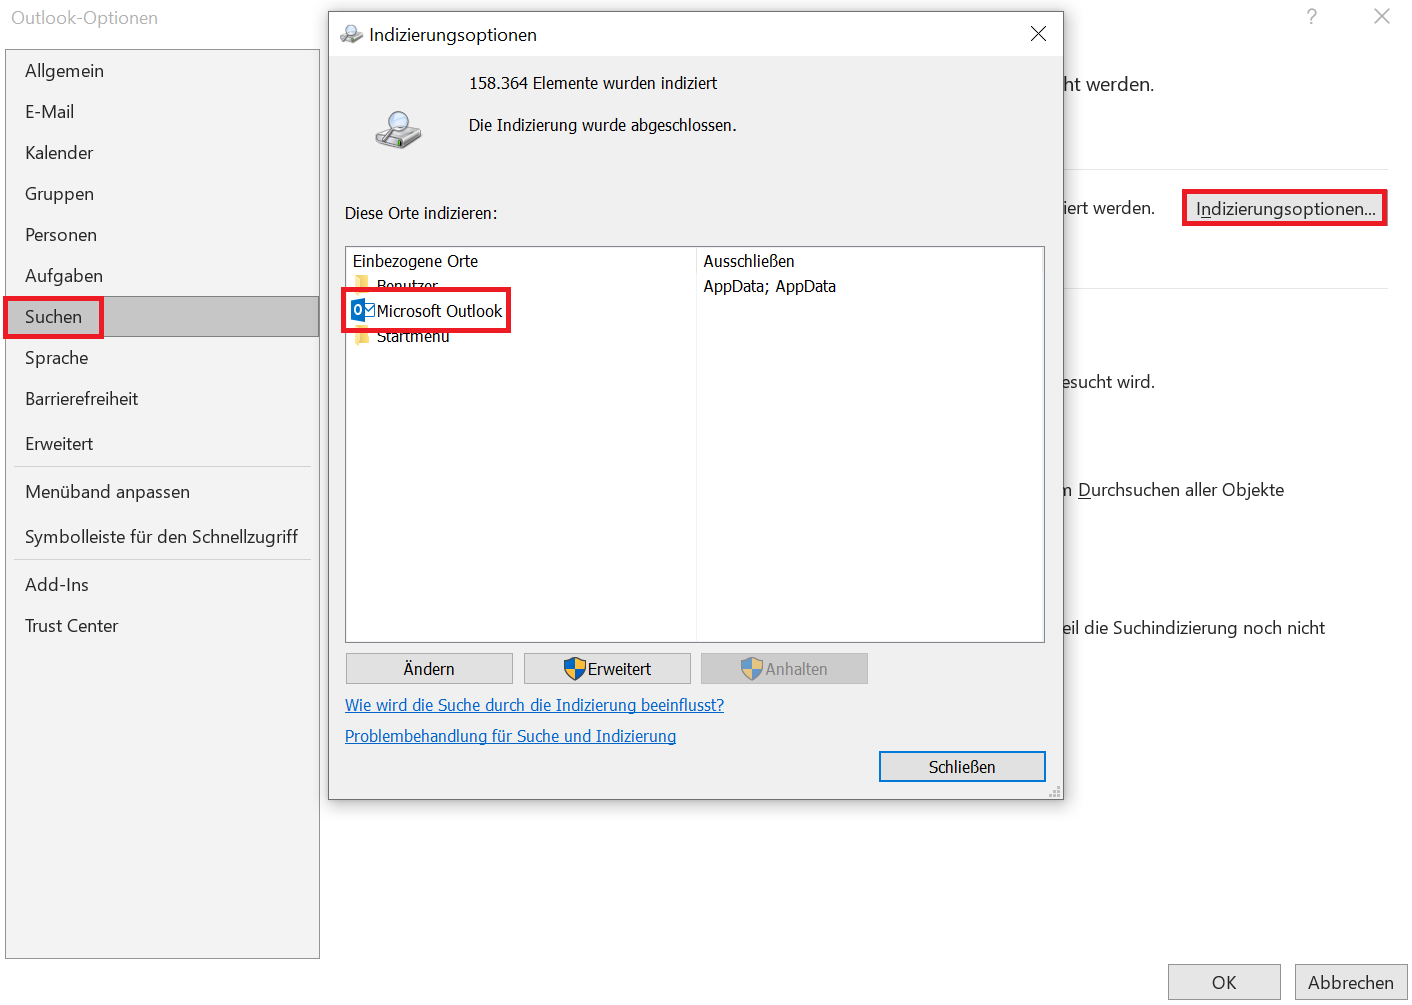Select Gruppen in the sidebar
The height and width of the screenshot is (1005, 1412).
pyautogui.click(x=162, y=194)
